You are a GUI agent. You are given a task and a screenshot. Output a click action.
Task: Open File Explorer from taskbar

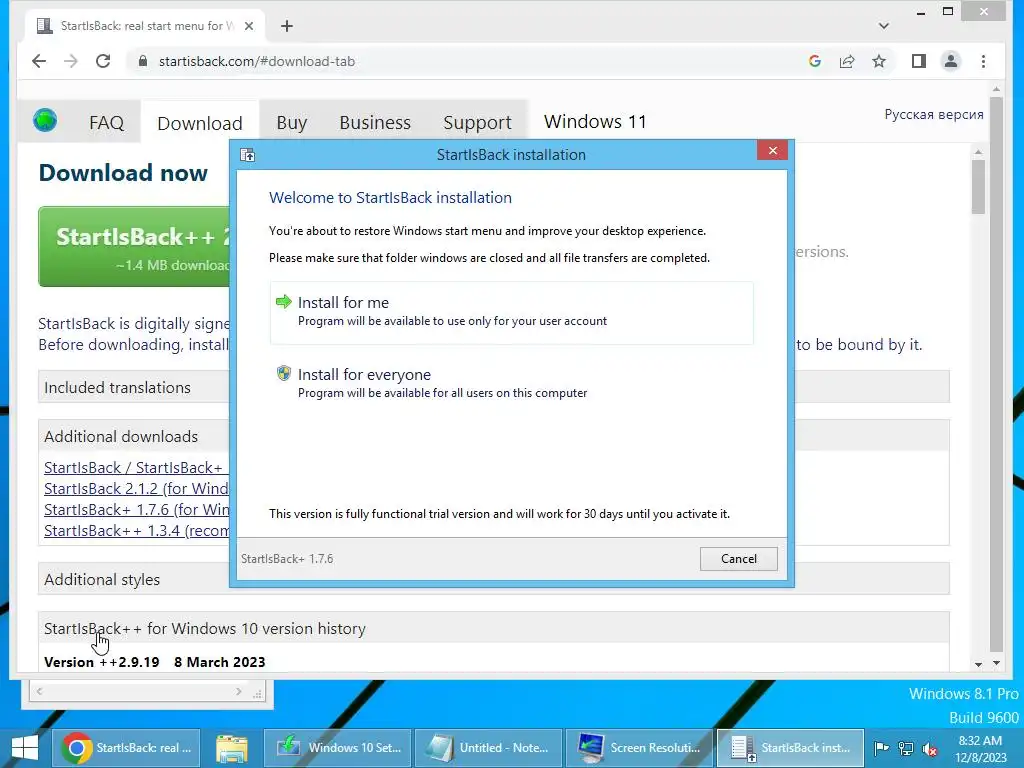(232, 748)
